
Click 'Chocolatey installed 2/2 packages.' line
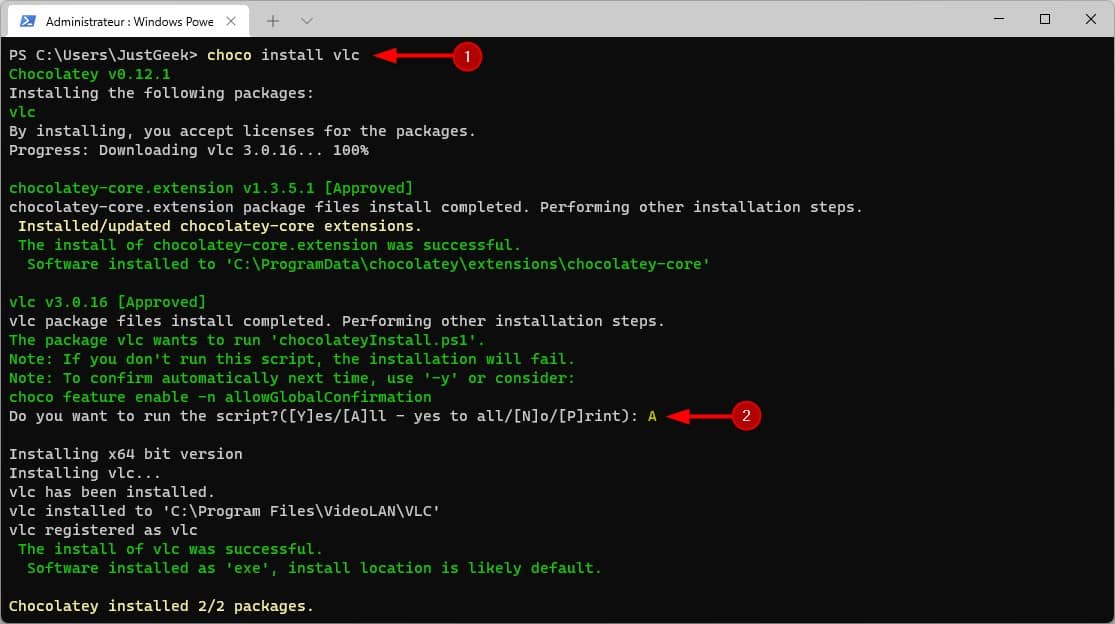pos(161,606)
